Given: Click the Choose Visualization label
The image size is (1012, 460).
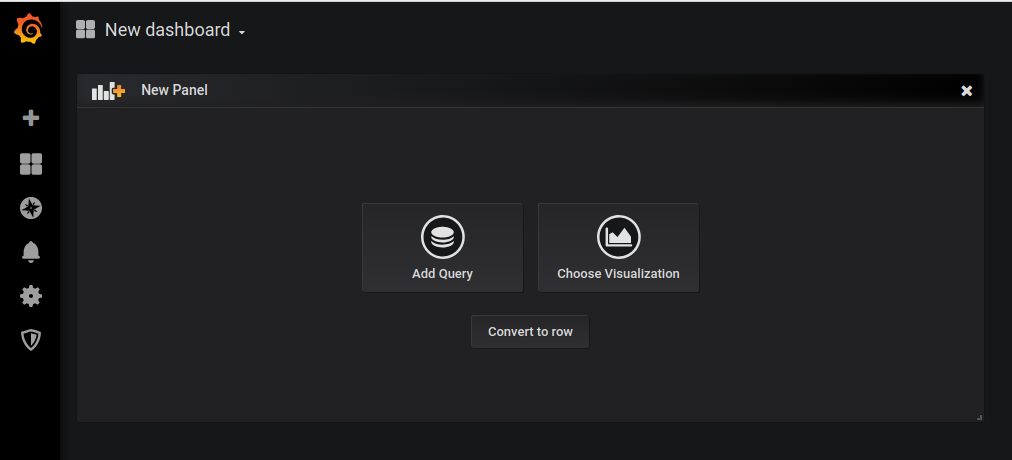Looking at the screenshot, I should (618, 274).
